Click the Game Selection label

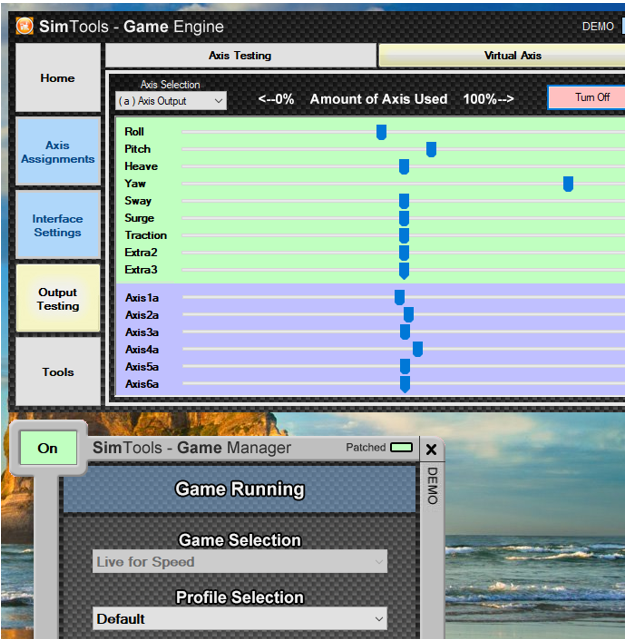point(240,540)
